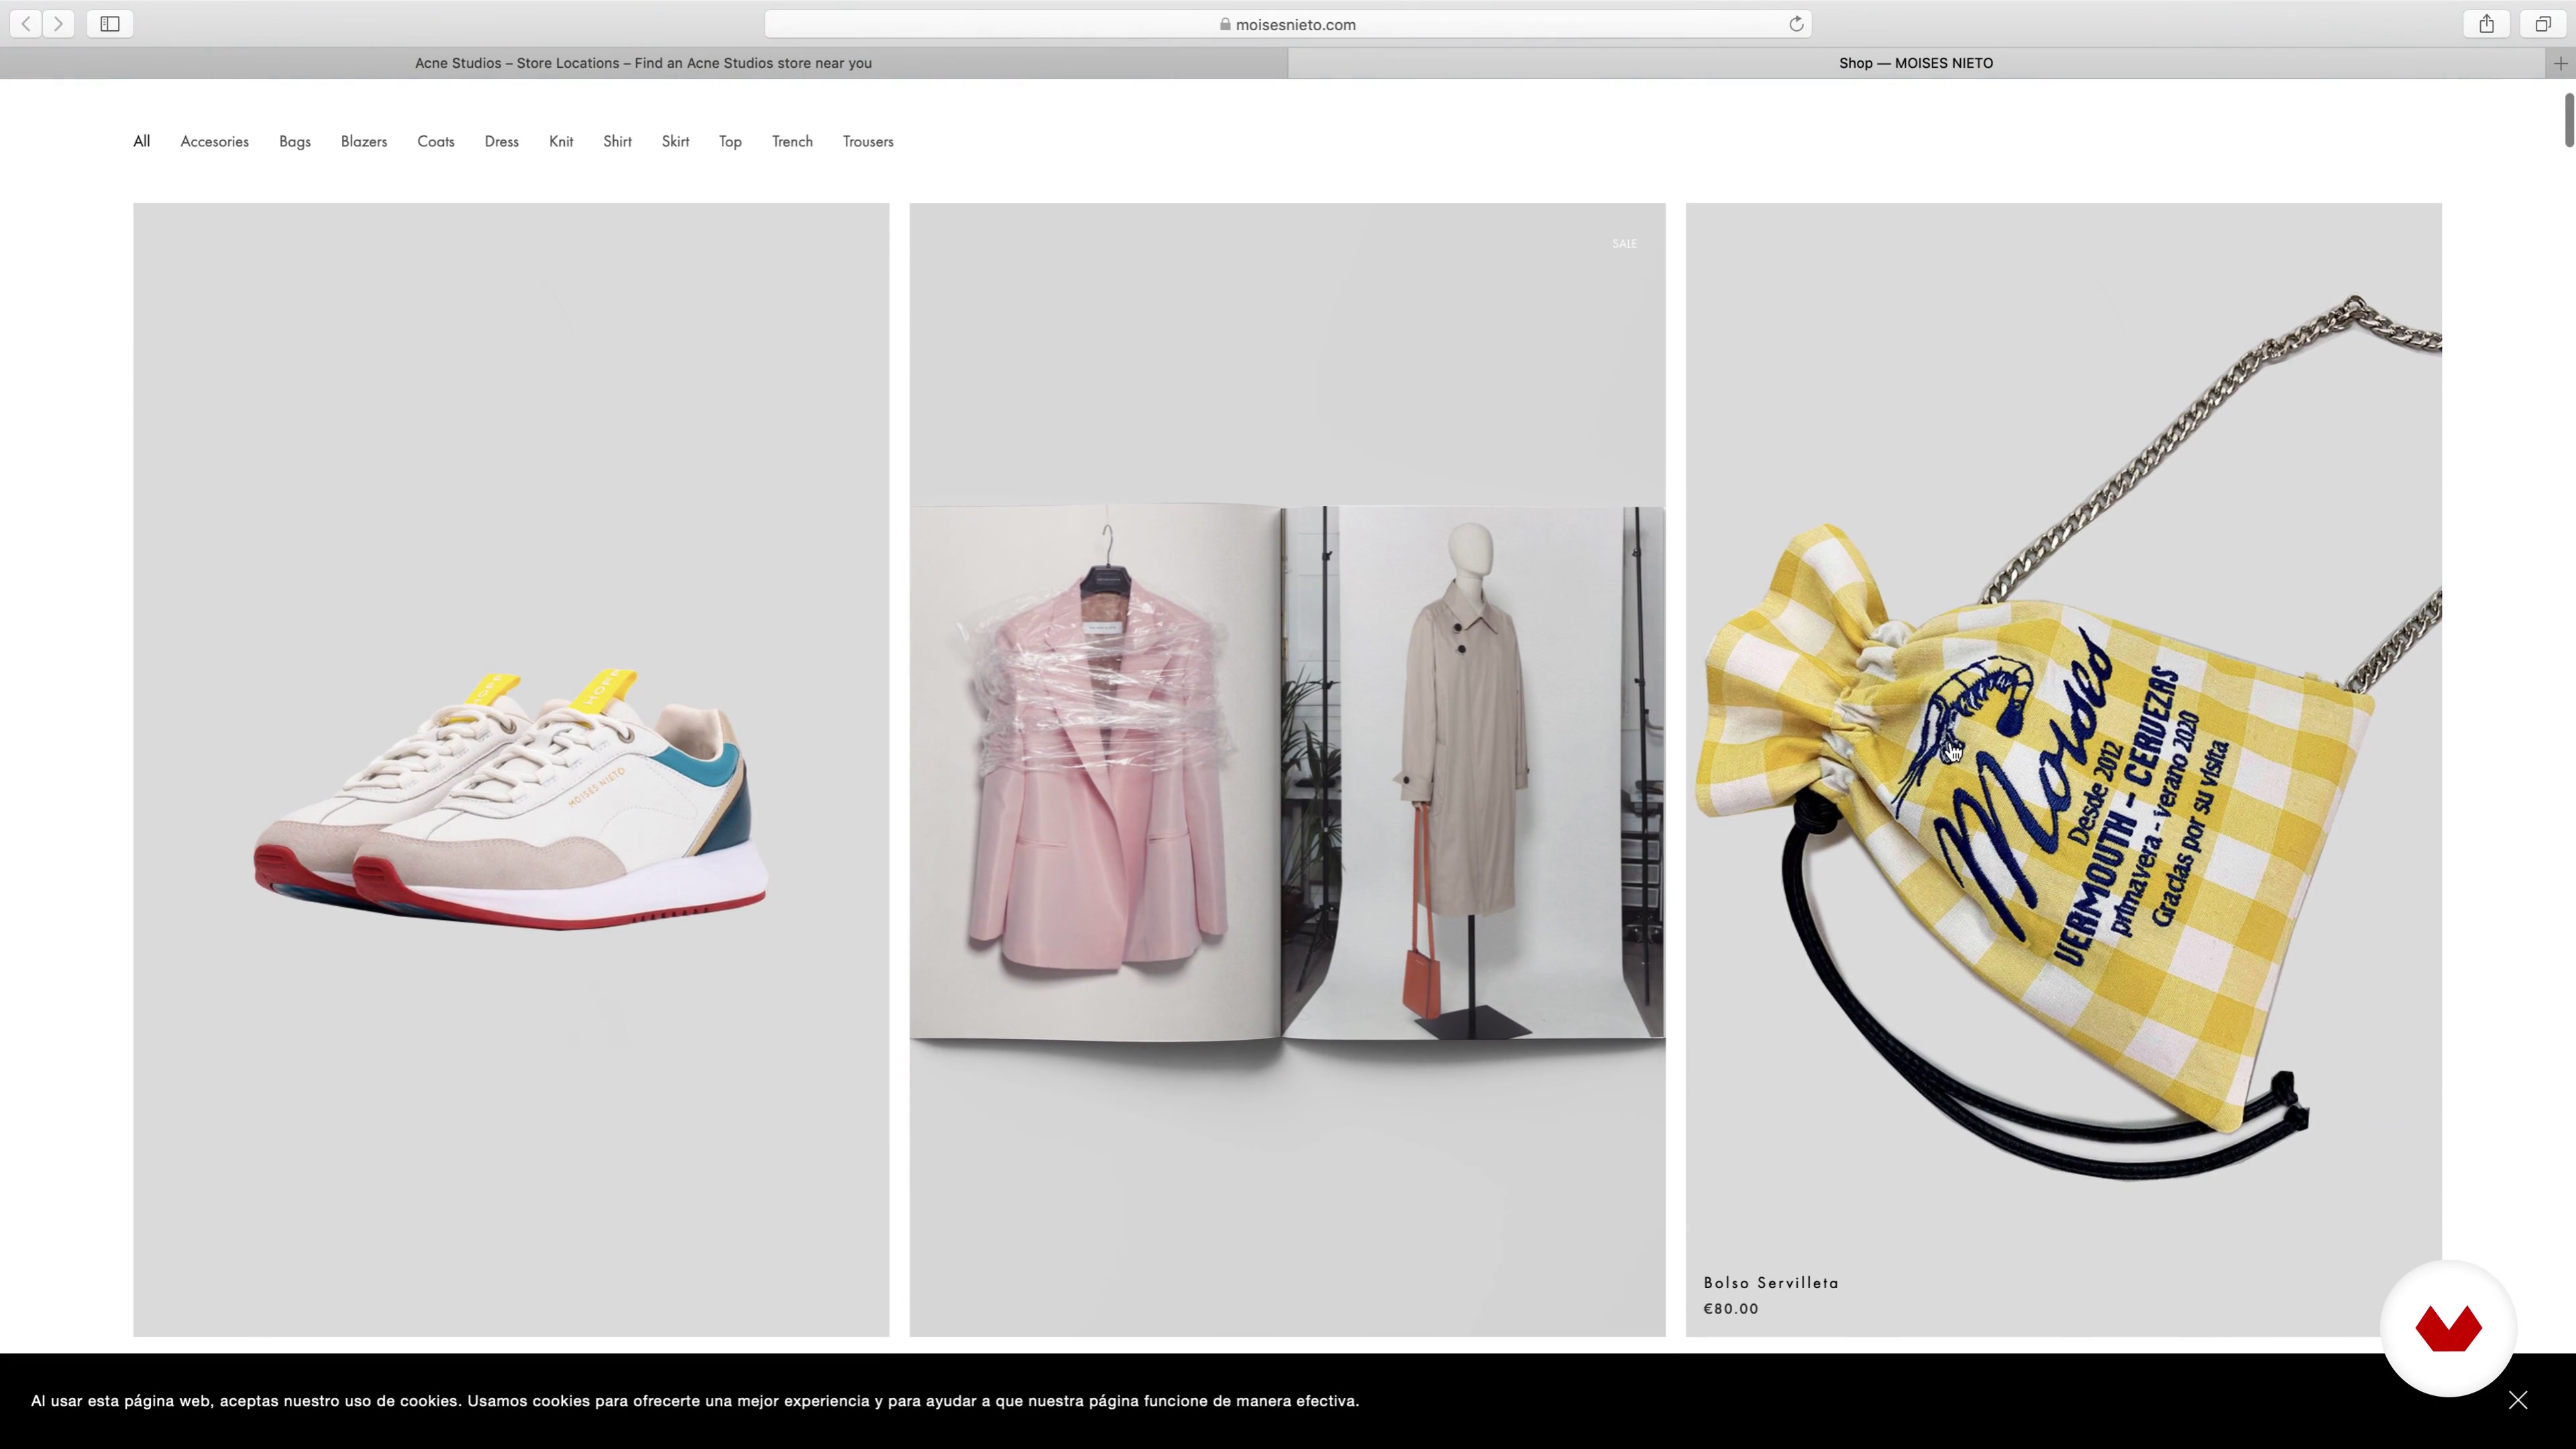Image resolution: width=2576 pixels, height=1449 pixels.
Task: Select the Shop — MOISES NIETO tab
Action: [x=1916, y=63]
